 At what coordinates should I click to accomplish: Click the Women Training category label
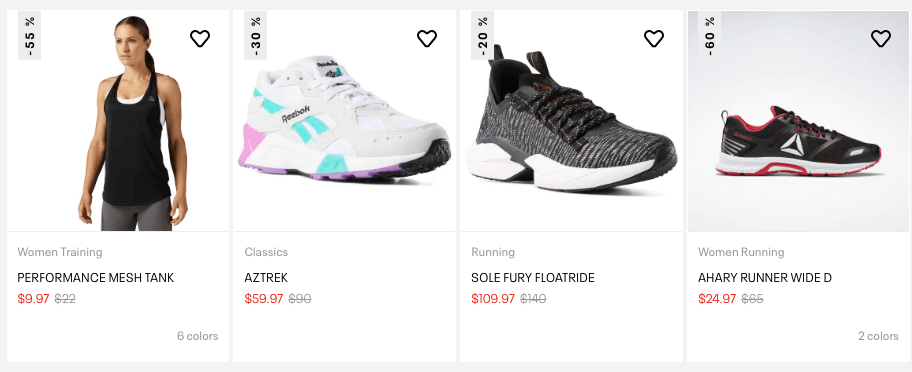[x=60, y=252]
